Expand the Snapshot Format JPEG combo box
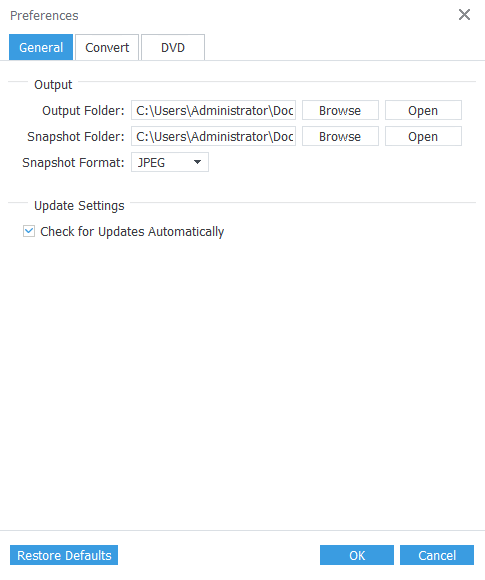The height and width of the screenshot is (580, 485). click(x=170, y=162)
